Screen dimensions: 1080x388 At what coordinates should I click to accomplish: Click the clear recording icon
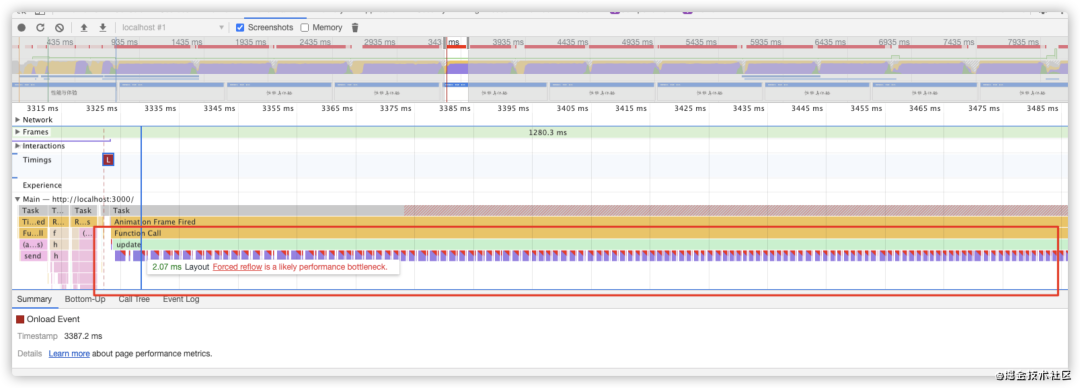(x=59, y=28)
